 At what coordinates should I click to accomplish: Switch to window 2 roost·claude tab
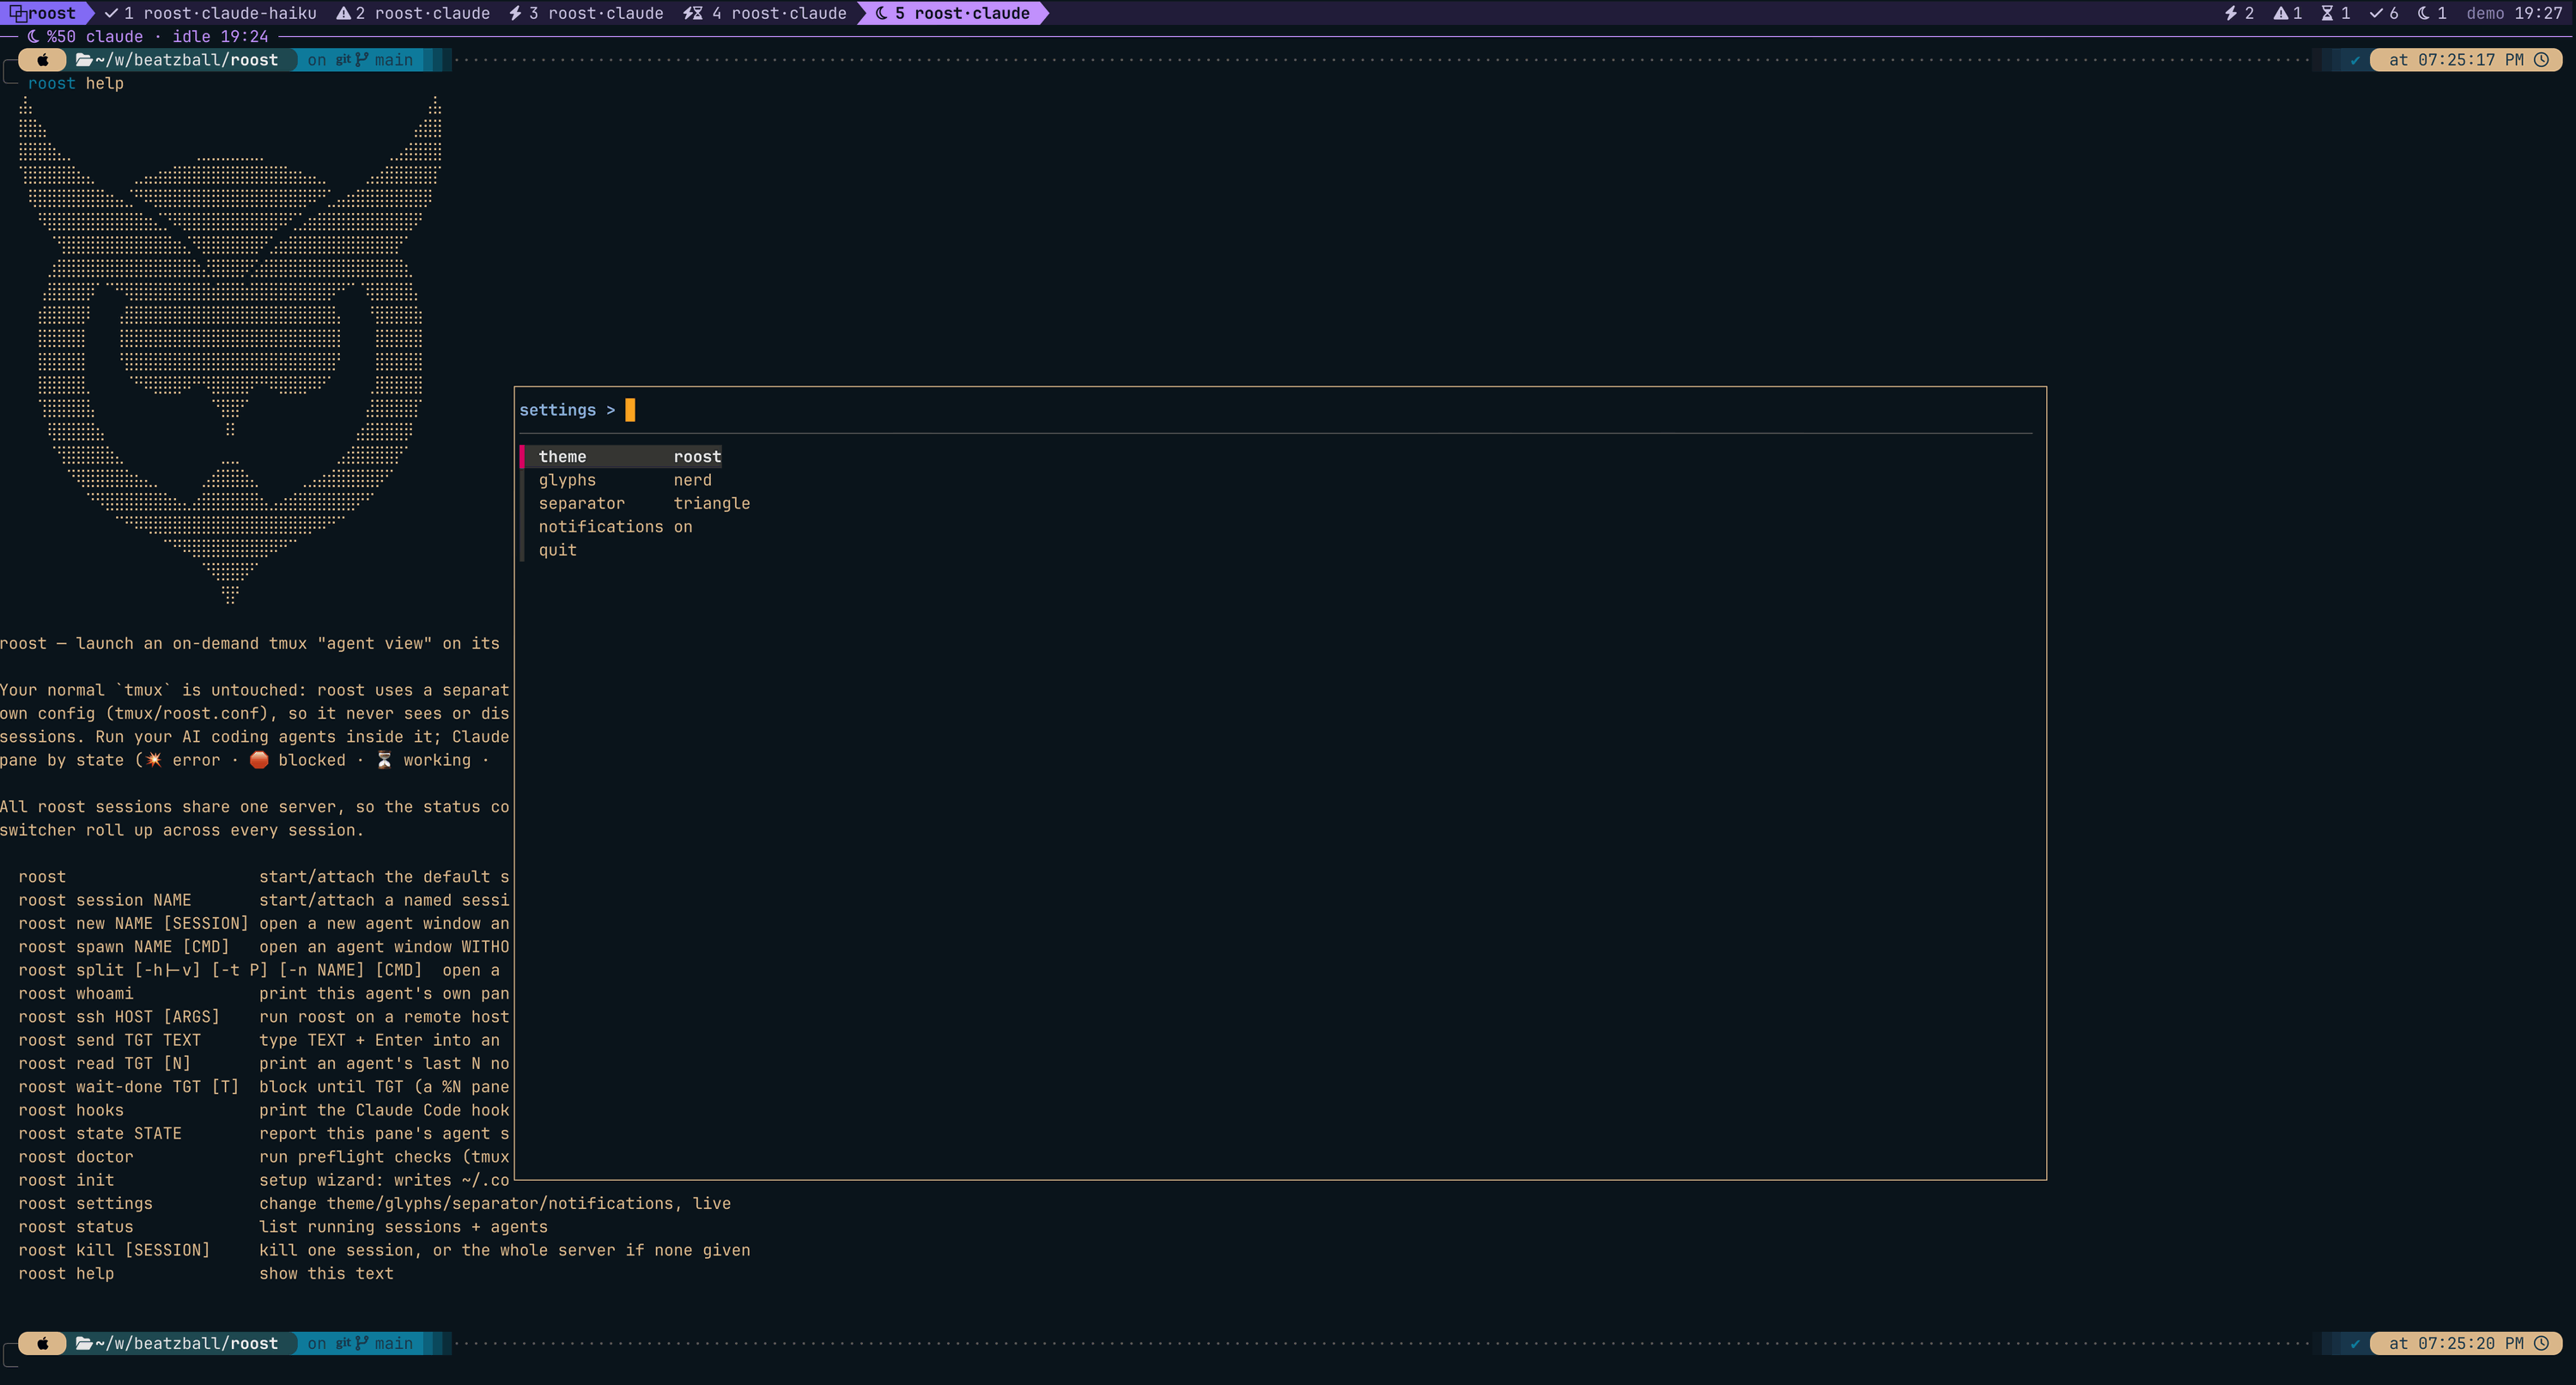coord(413,13)
